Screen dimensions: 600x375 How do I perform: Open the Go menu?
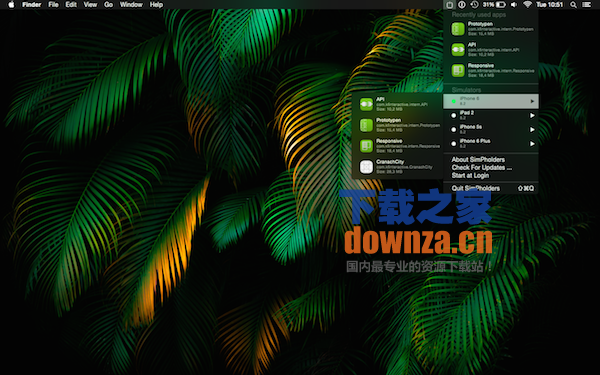[109, 5]
